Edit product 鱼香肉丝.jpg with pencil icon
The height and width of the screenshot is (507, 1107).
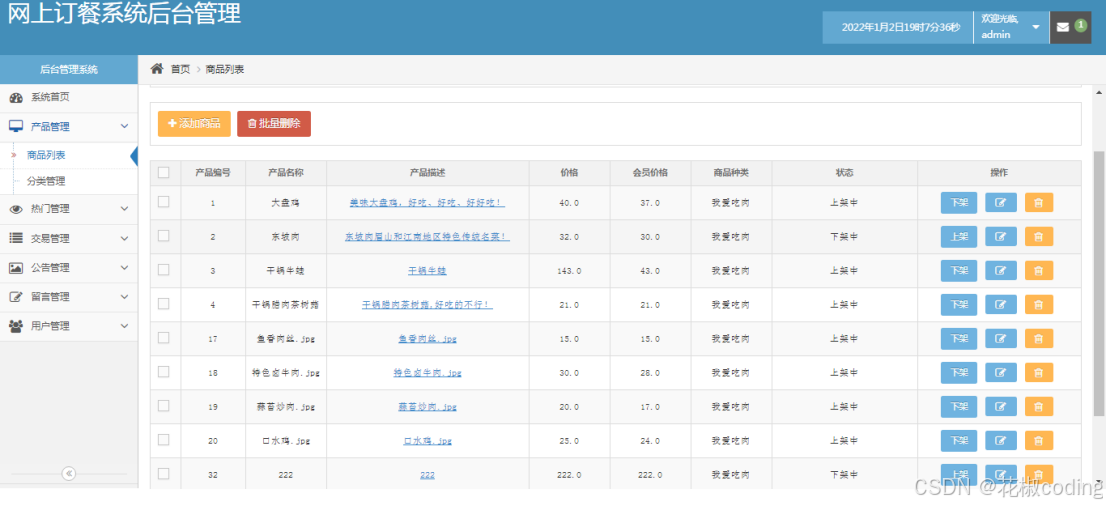[x=1000, y=338]
